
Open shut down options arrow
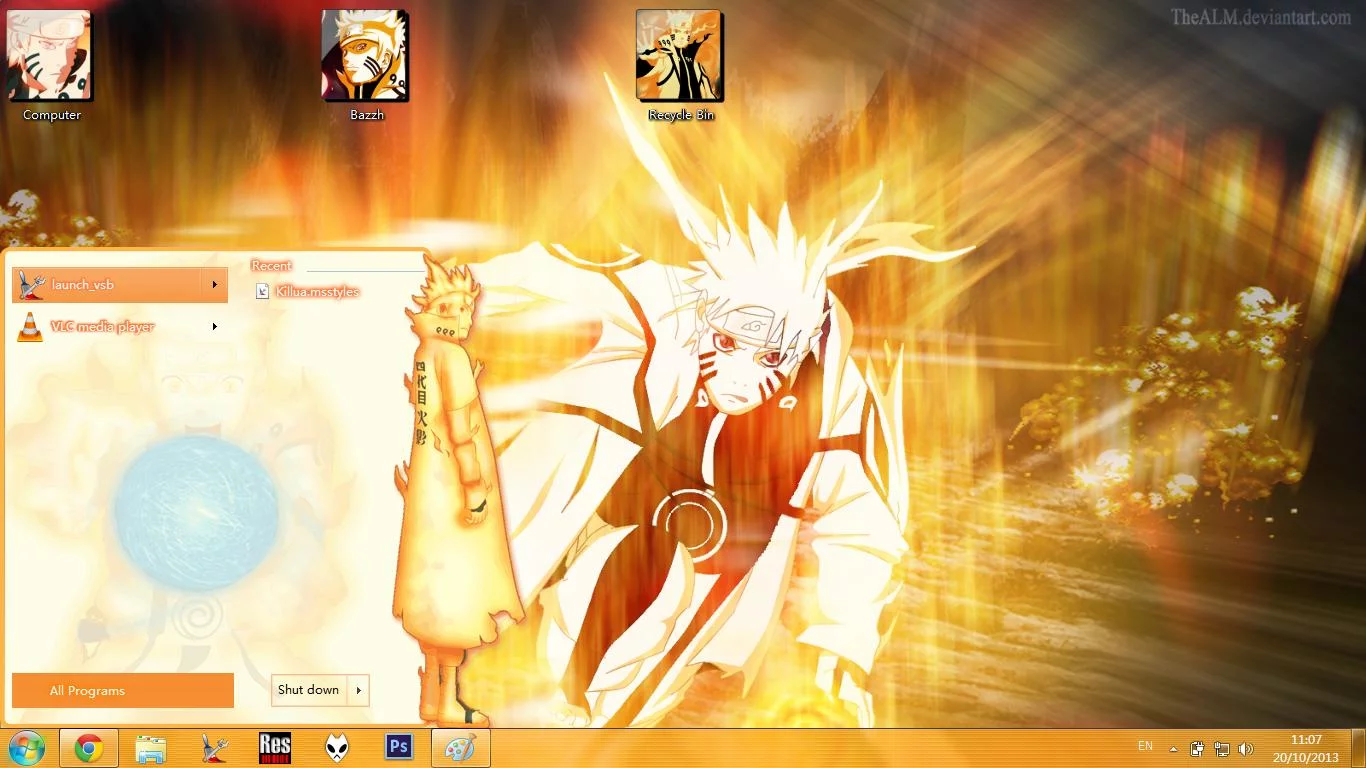click(358, 690)
